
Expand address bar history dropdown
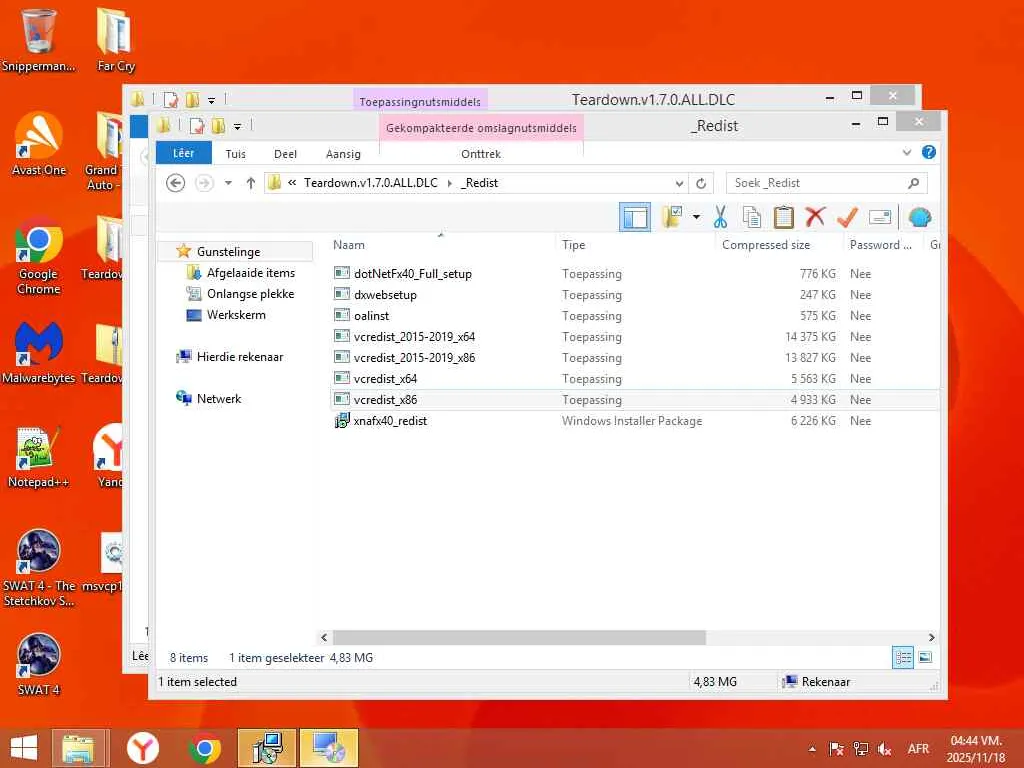point(679,184)
